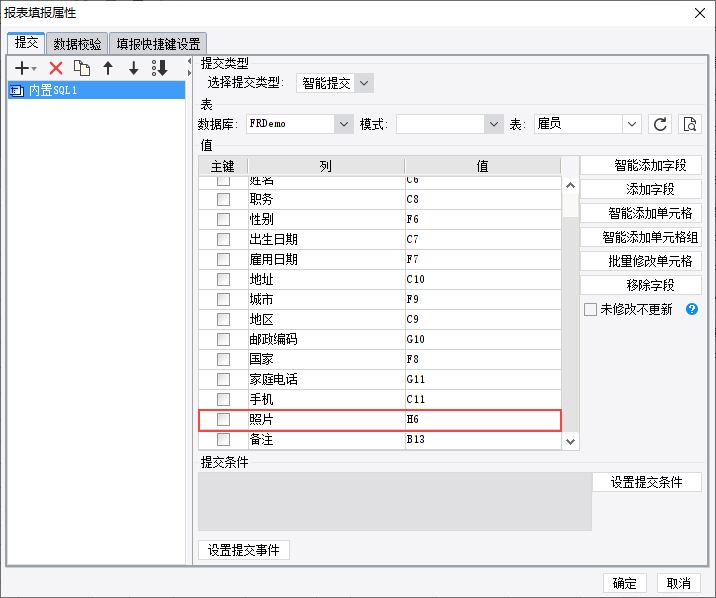Click the 智能添加单元格 button
Viewport: 716px width, 598px height.
[x=641, y=213]
